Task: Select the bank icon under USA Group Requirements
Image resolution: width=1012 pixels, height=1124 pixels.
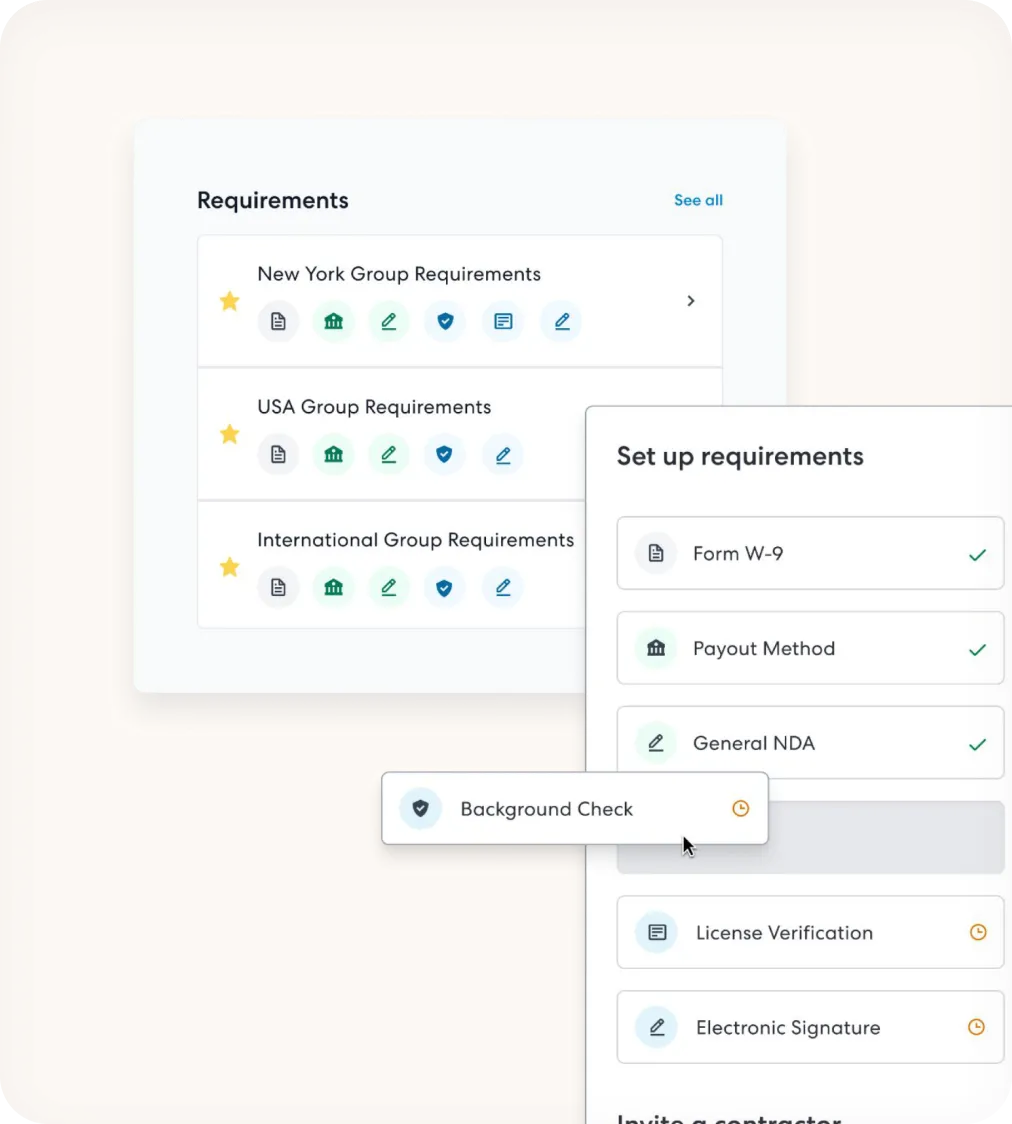Action: pyautogui.click(x=333, y=454)
